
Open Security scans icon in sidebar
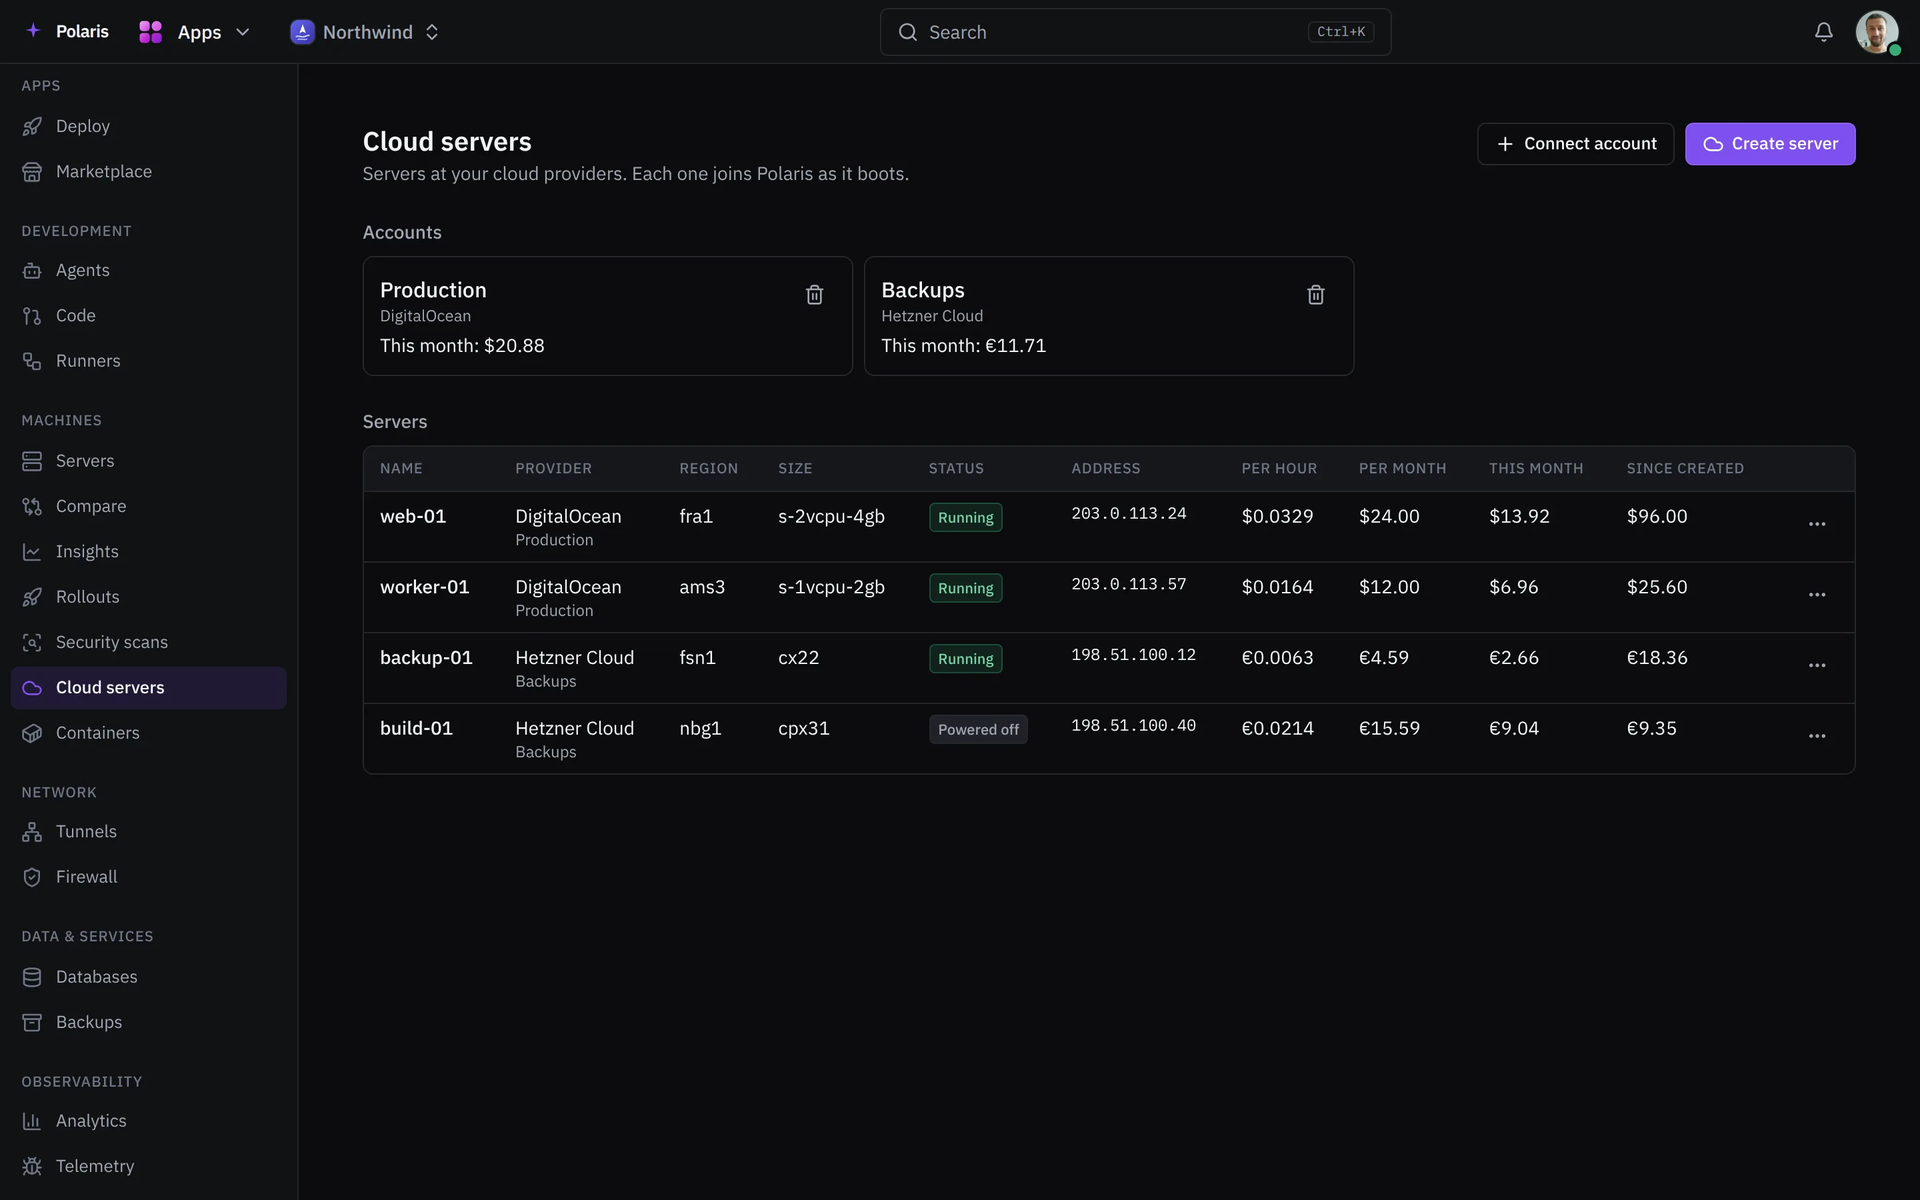32,642
